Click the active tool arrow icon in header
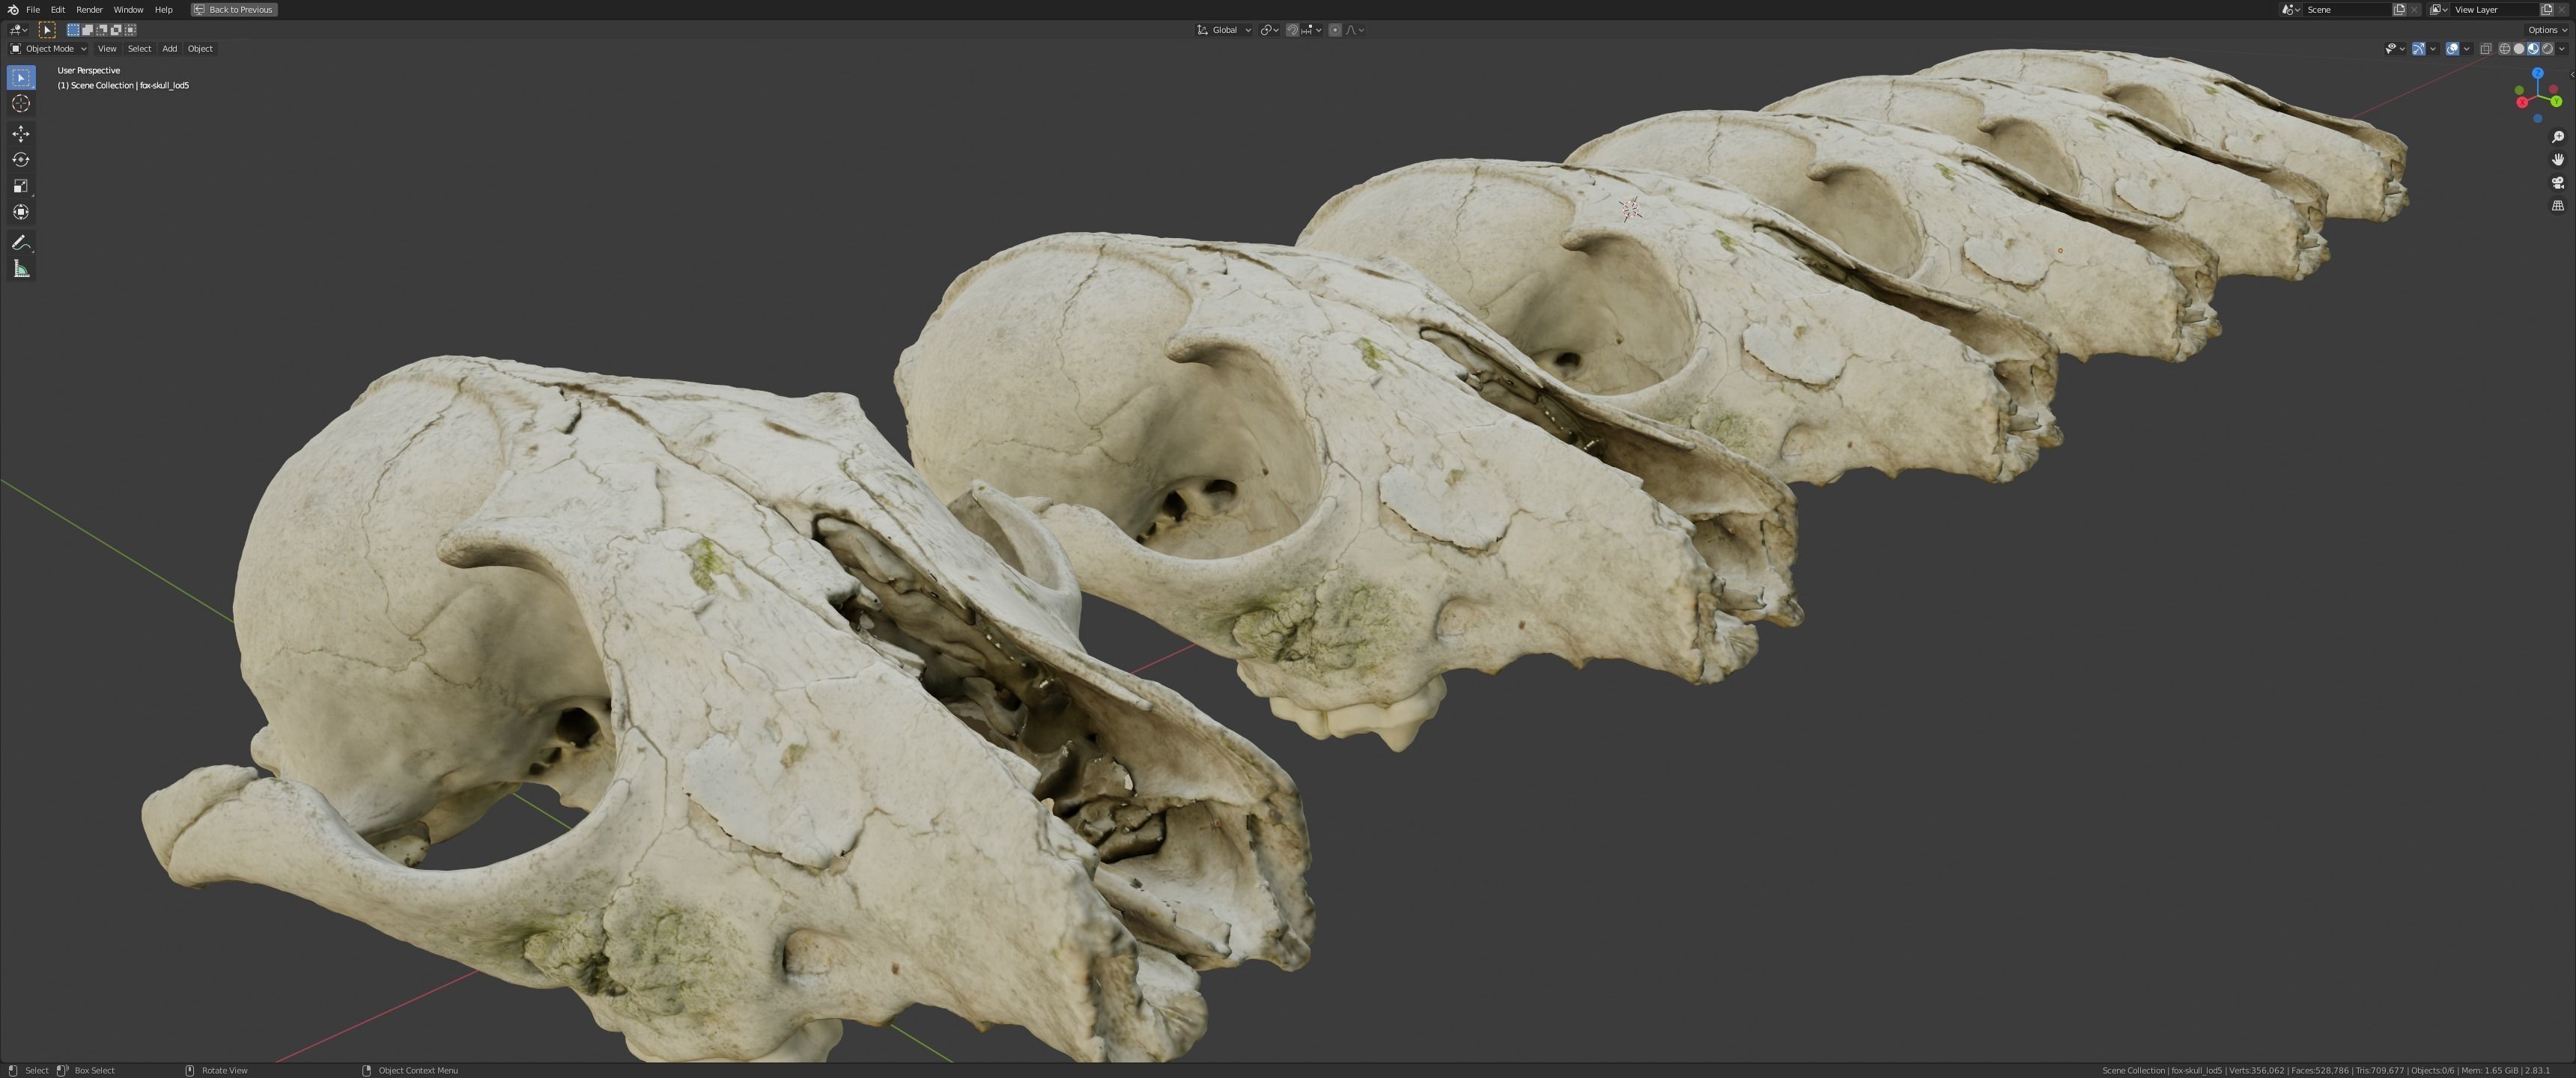Image resolution: width=2576 pixels, height=1078 pixels. point(47,30)
